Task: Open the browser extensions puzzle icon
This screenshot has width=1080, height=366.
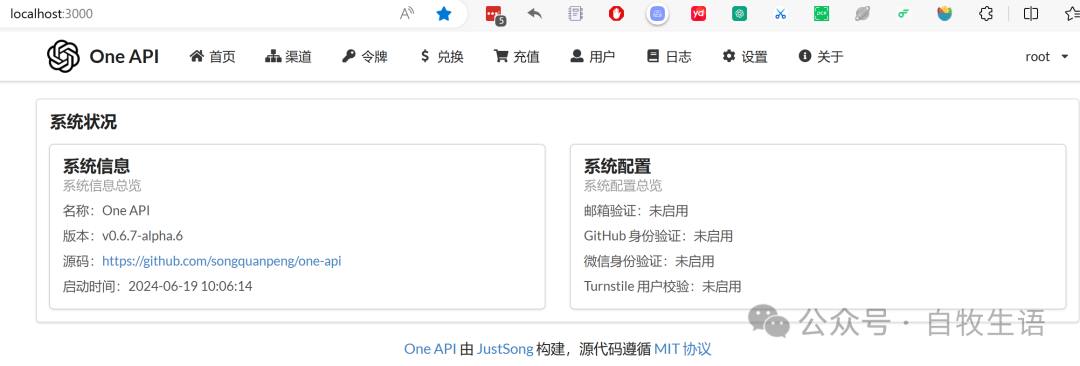Action: click(986, 13)
